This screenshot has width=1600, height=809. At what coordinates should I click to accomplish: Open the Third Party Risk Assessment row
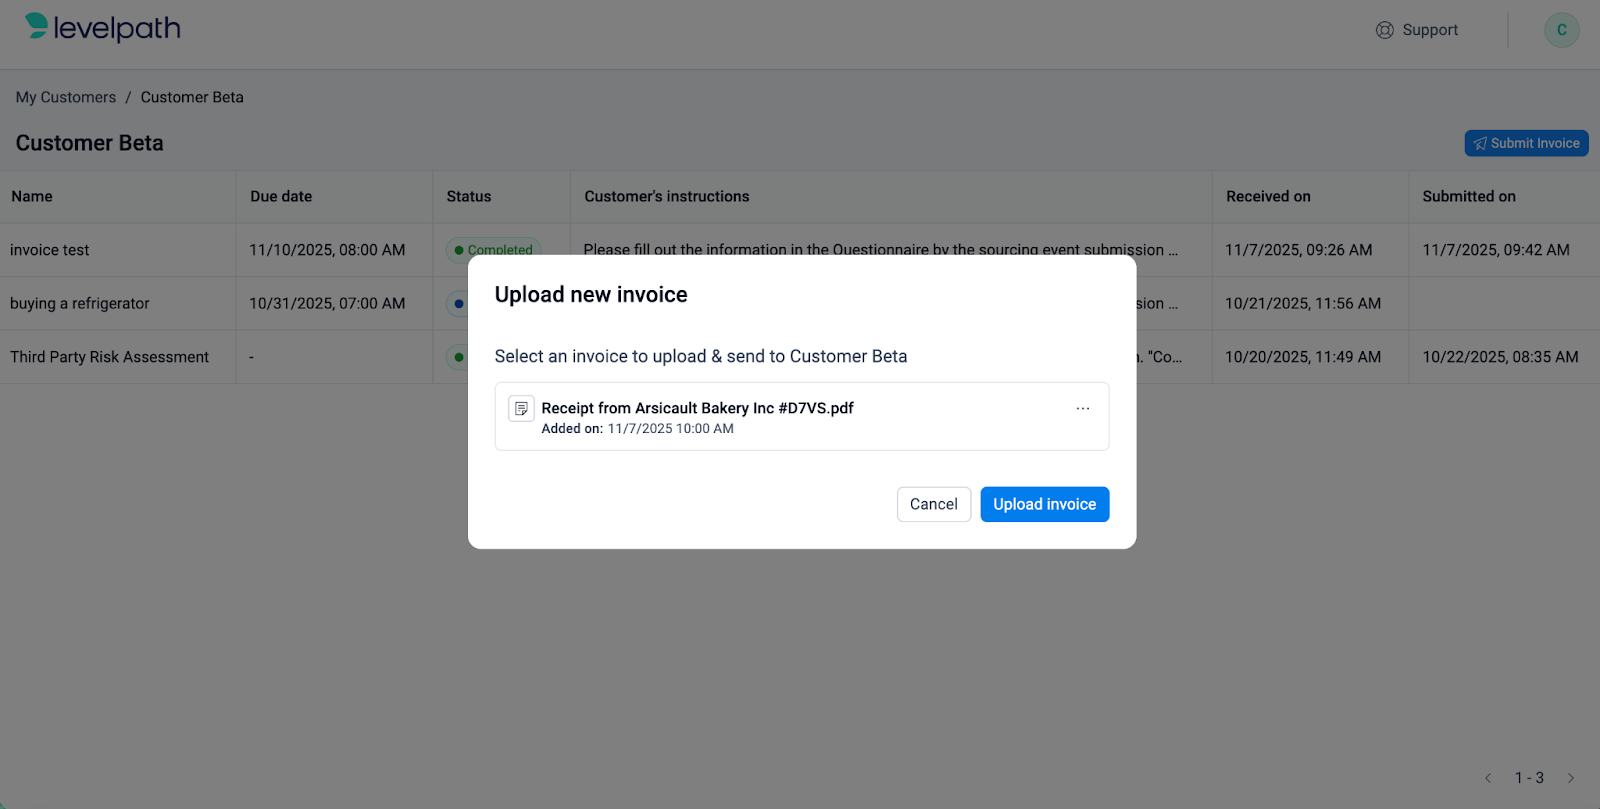click(x=110, y=357)
